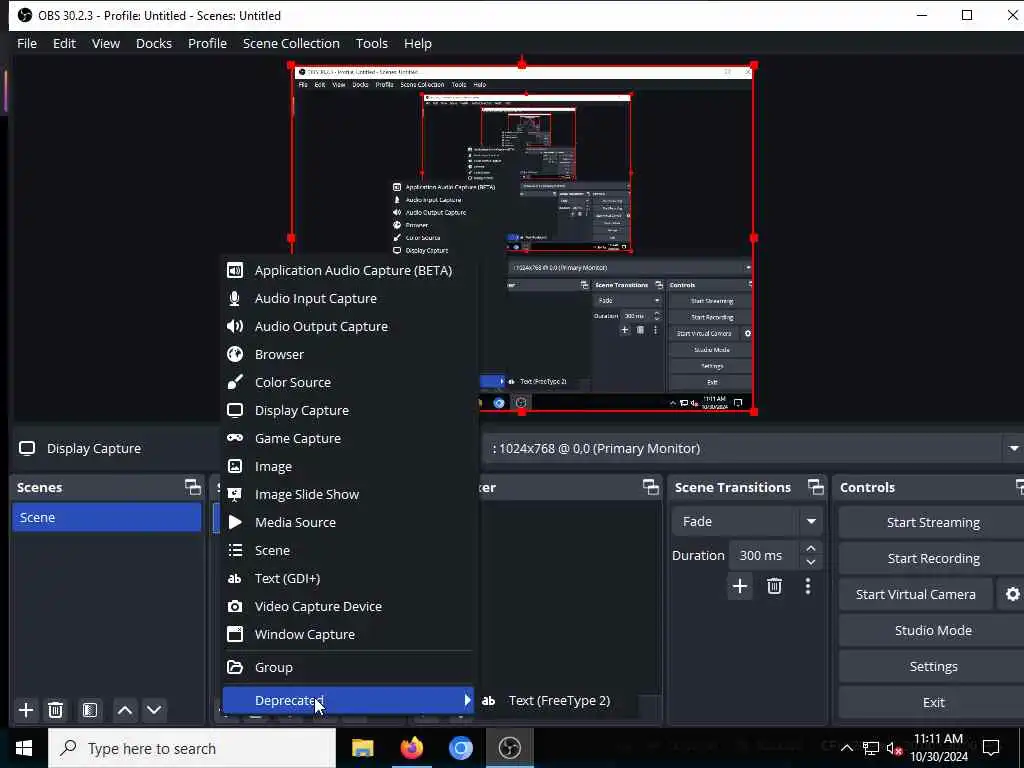Click Start Streaming button
This screenshot has width=1024, height=768.
point(933,522)
